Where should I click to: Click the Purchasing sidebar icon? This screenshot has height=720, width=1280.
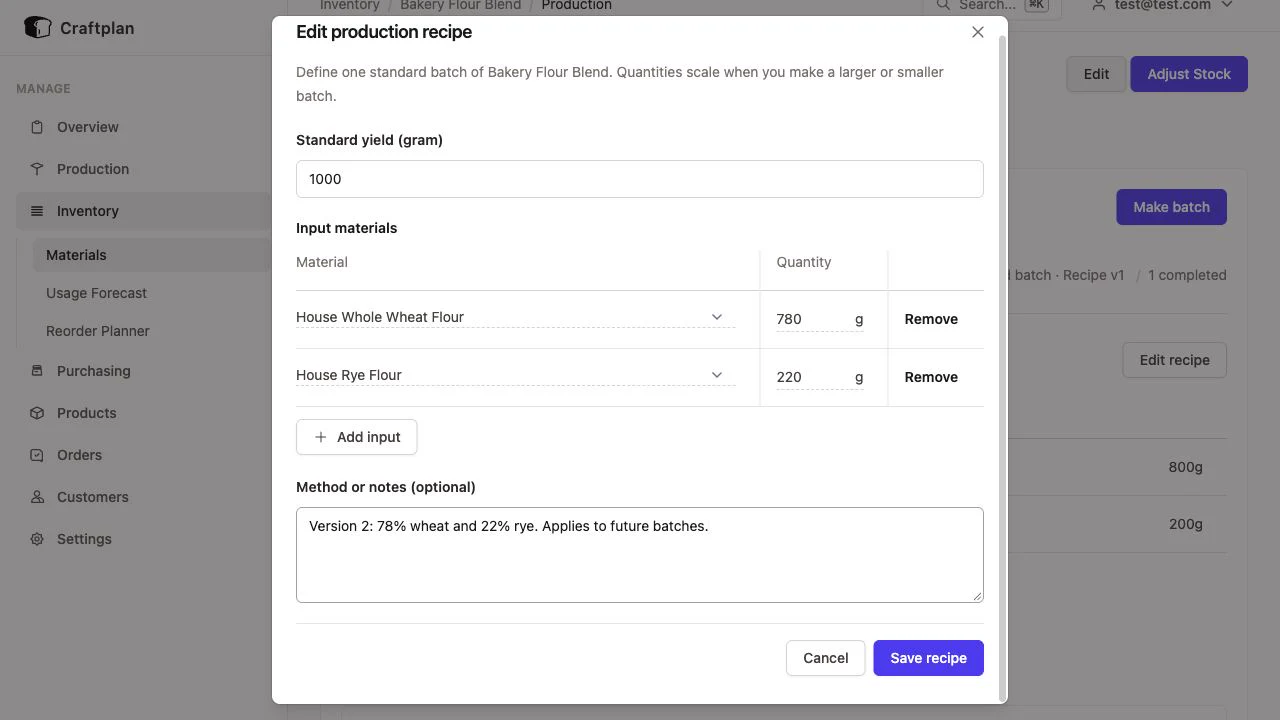[x=37, y=371]
